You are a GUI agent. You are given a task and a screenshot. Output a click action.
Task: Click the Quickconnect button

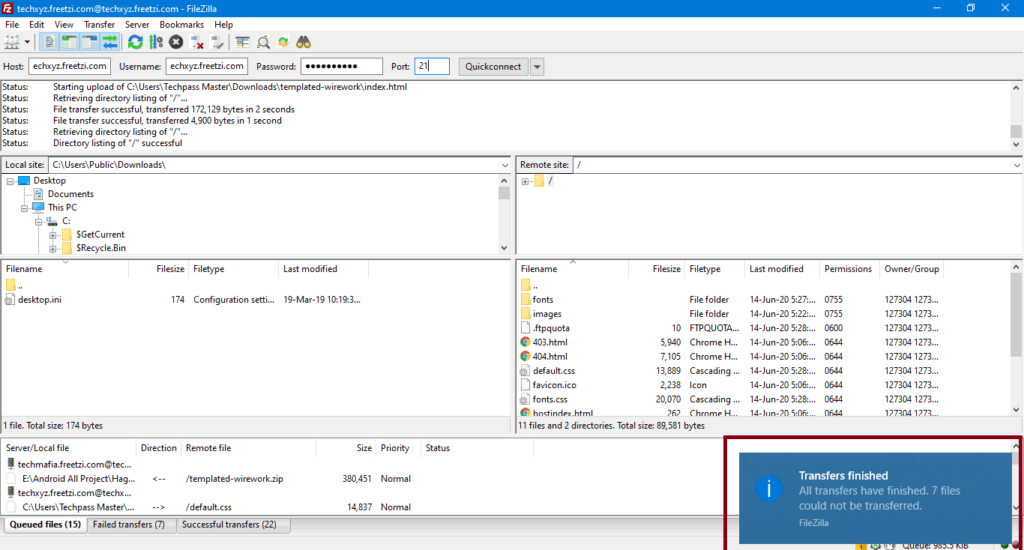[493, 67]
